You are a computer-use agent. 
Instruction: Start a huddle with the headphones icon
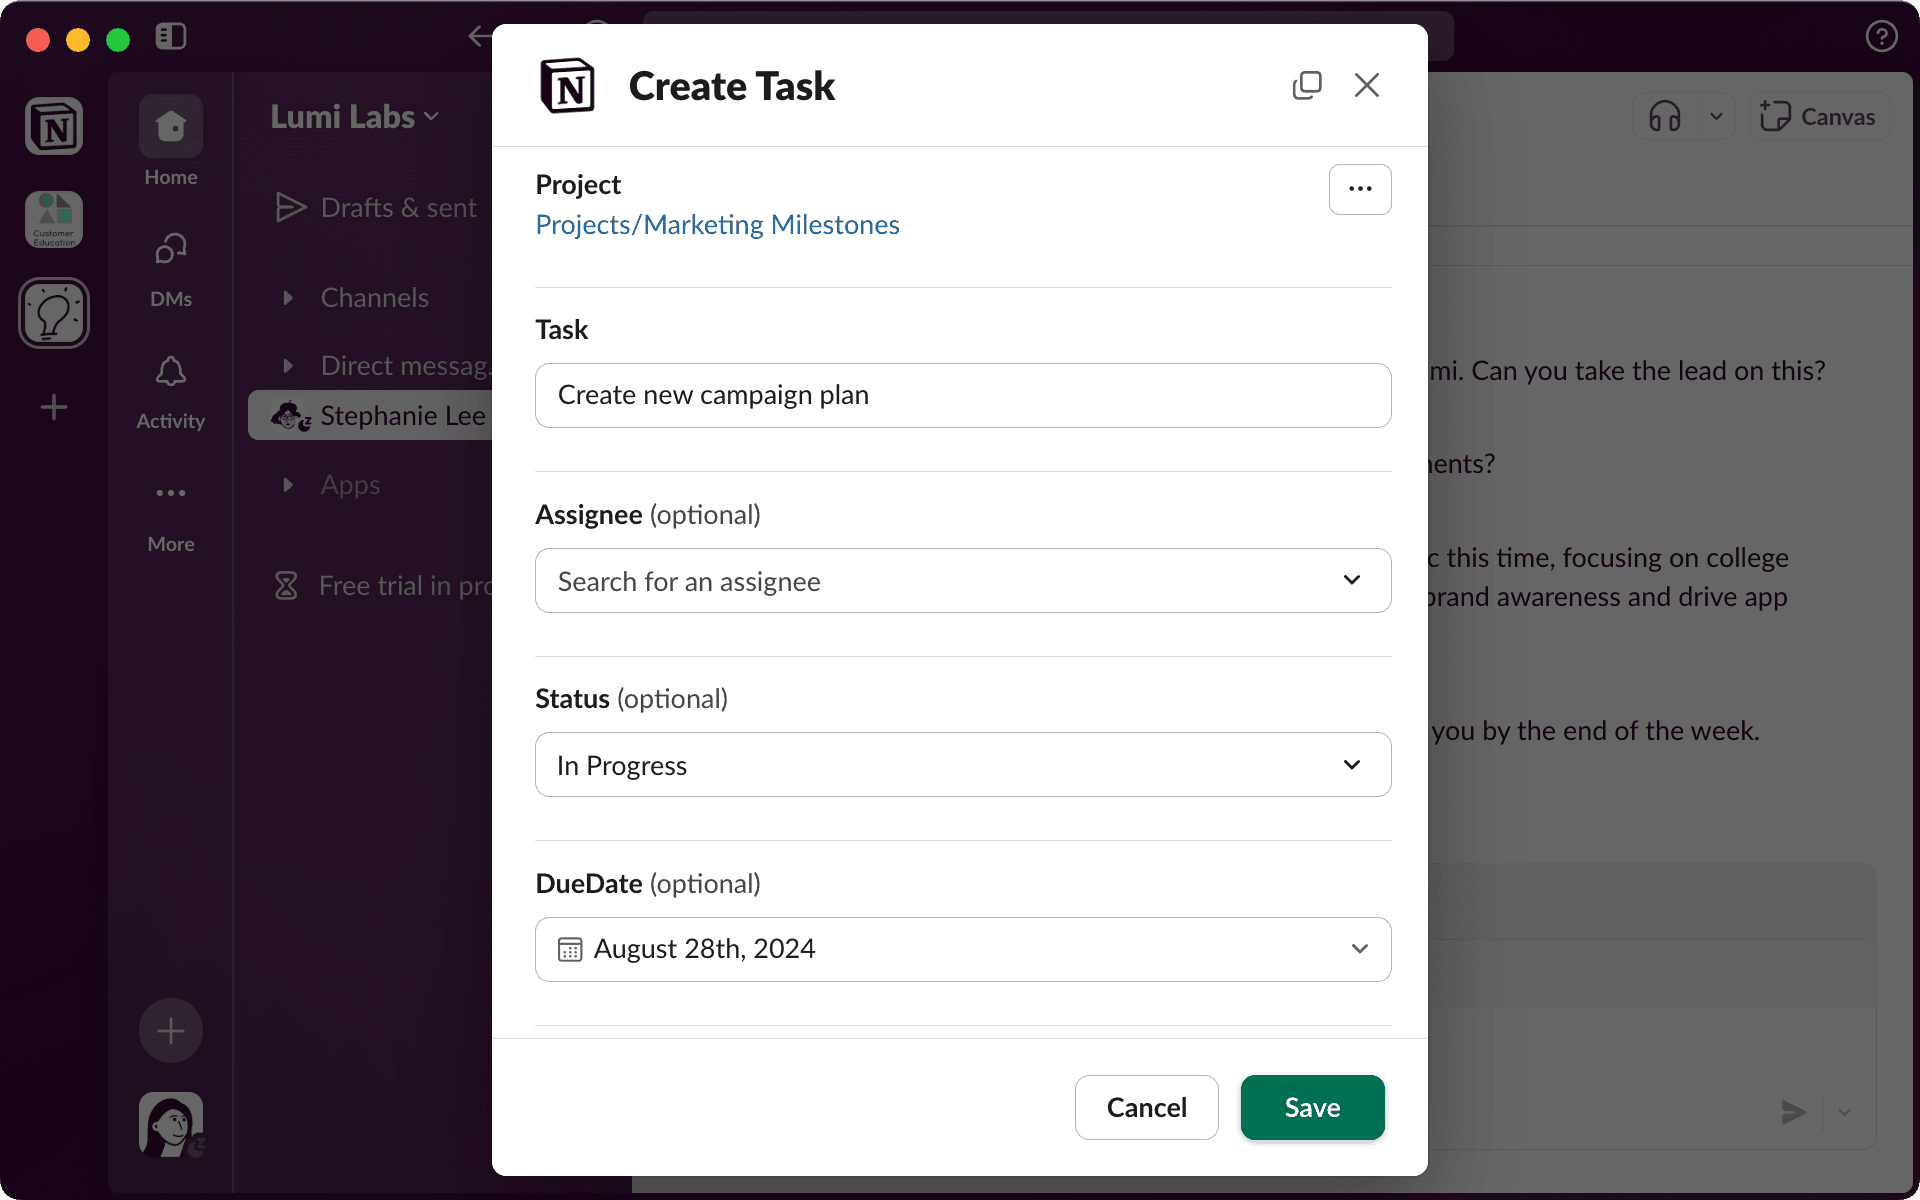tap(1665, 116)
